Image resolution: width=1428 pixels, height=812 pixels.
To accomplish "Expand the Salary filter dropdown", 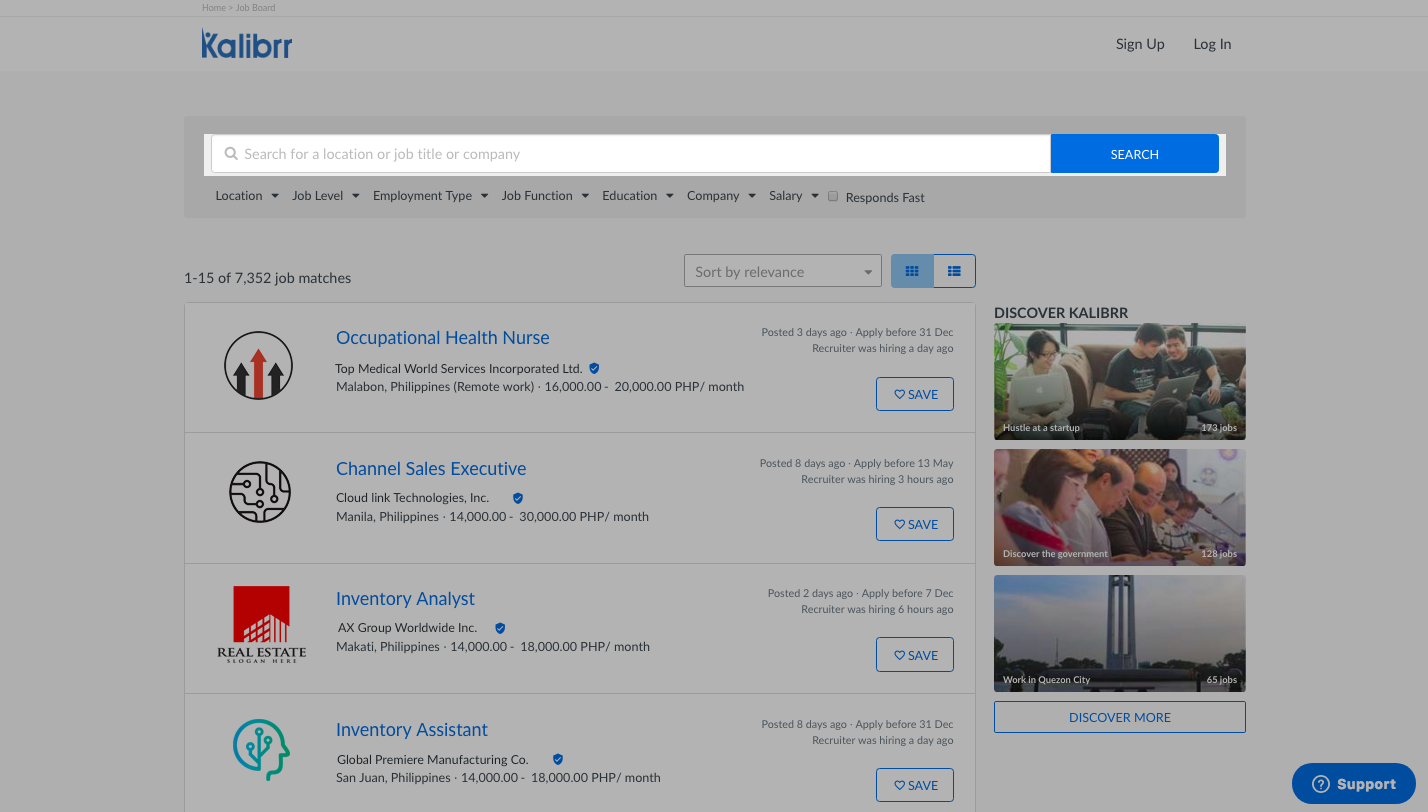I will tap(793, 196).
